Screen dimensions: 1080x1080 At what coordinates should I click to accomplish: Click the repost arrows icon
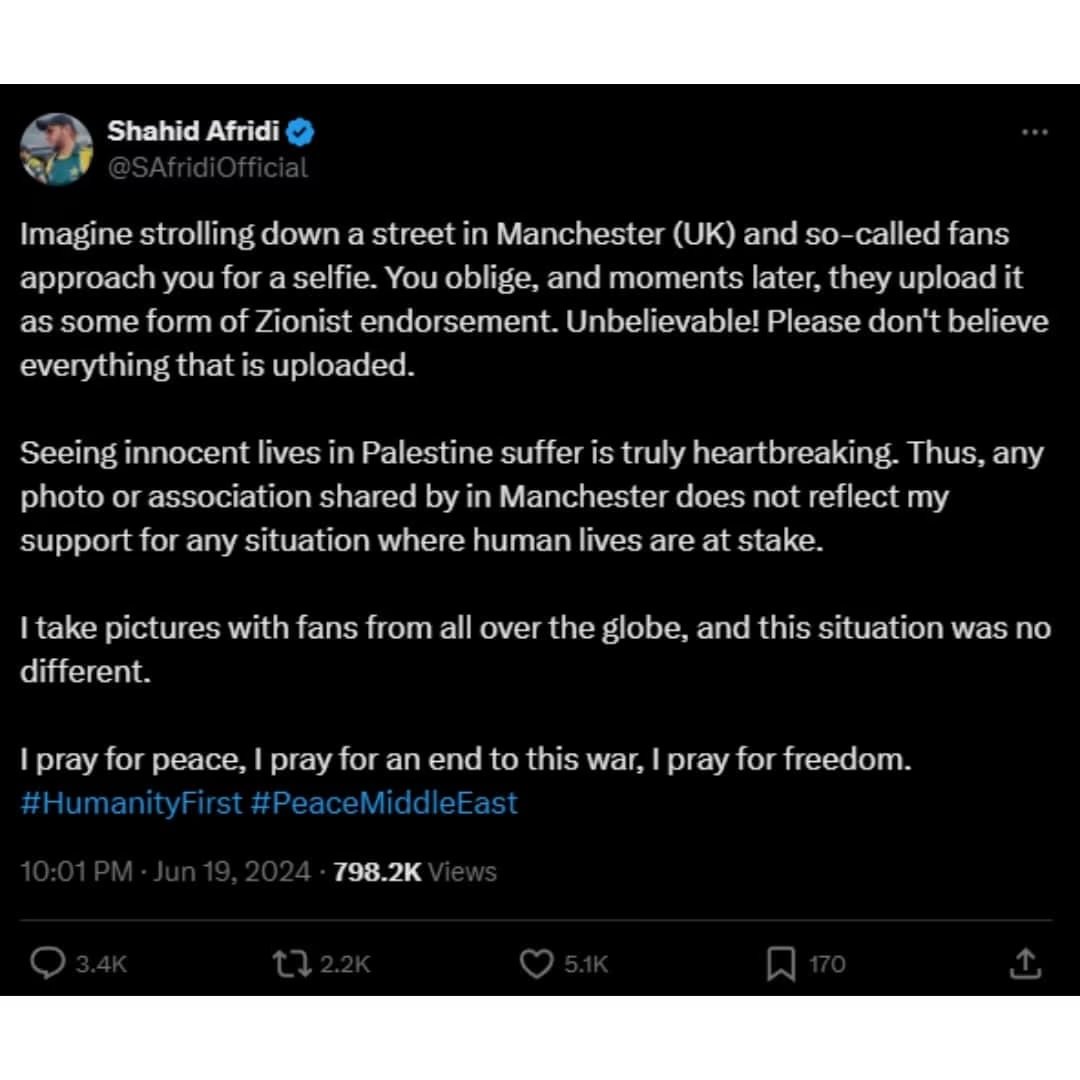(x=291, y=963)
